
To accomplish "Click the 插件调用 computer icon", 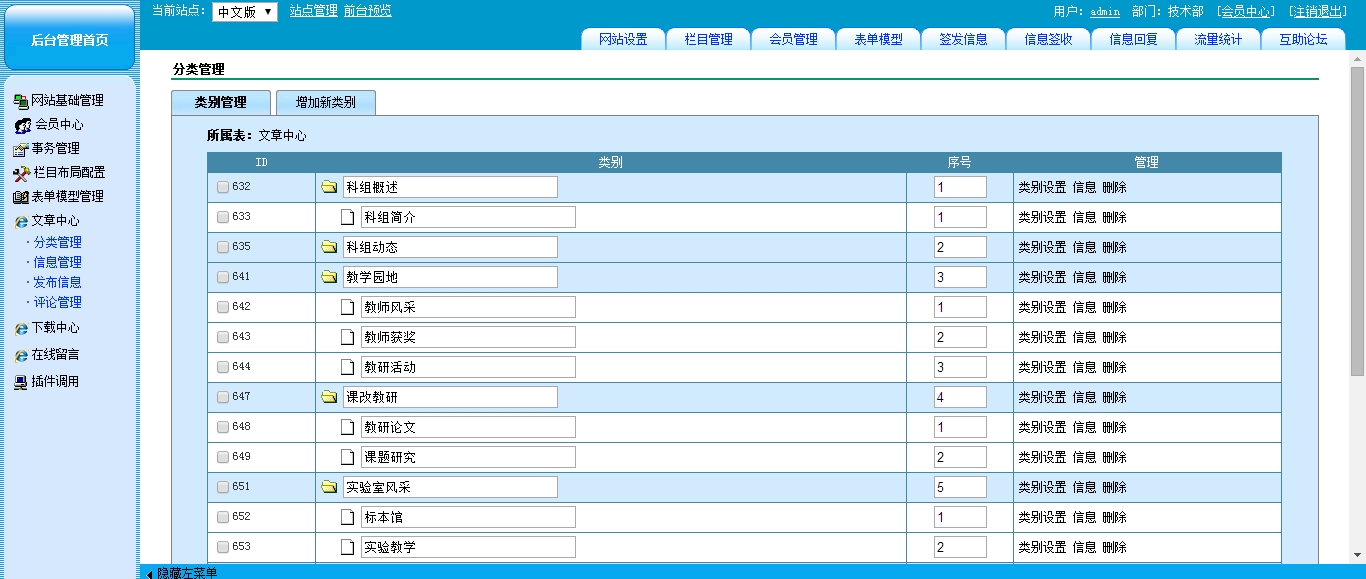I will [x=20, y=382].
